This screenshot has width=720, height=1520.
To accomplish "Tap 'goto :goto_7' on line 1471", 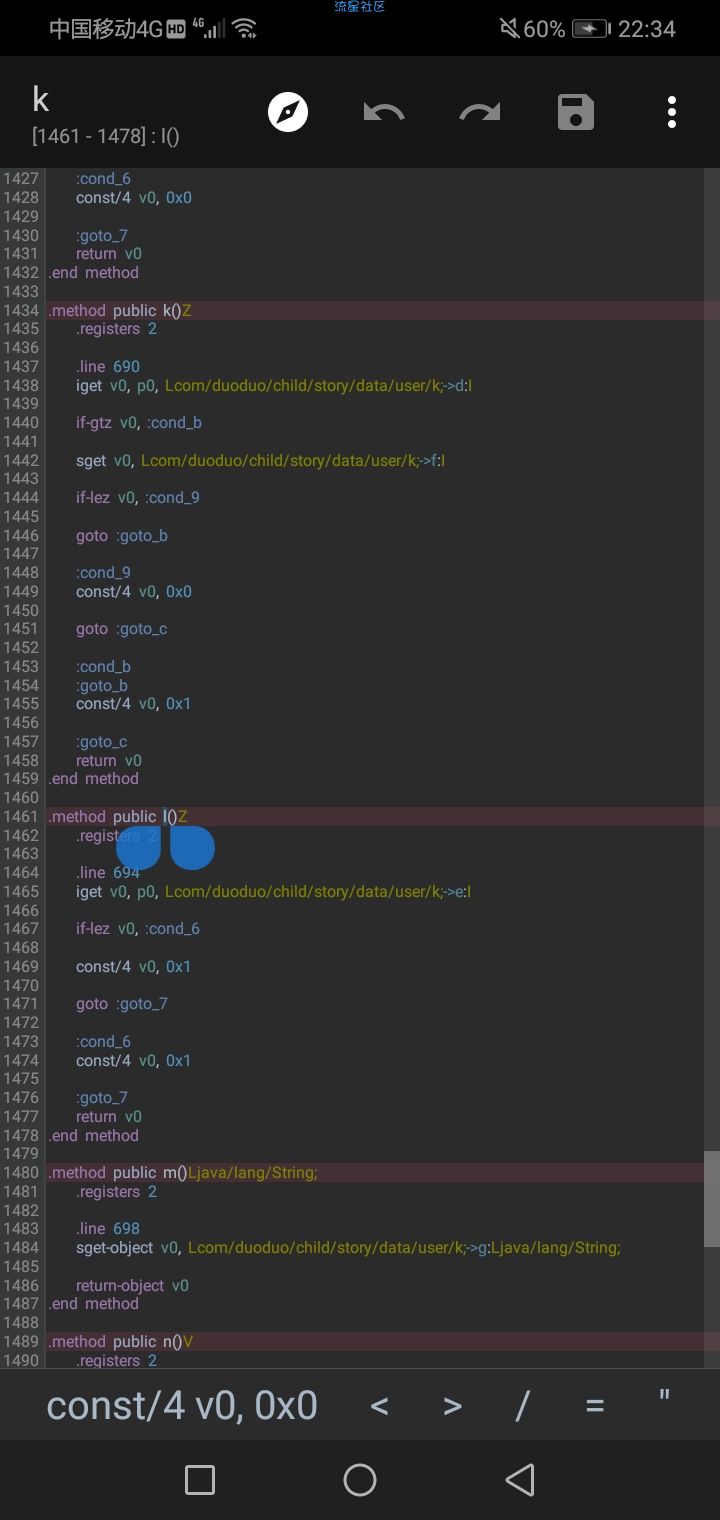I will coord(122,1004).
